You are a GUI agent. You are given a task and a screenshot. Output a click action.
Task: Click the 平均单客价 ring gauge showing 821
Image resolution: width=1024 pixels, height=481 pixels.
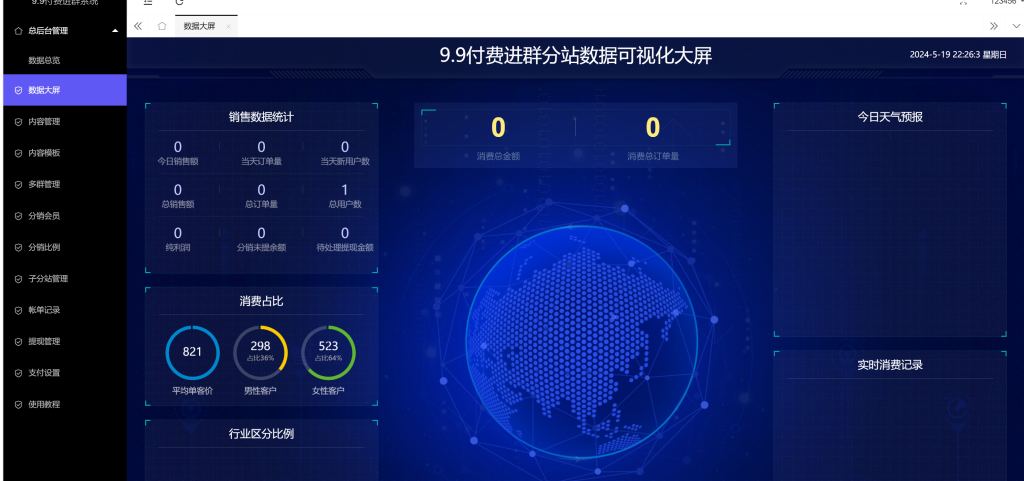192,352
